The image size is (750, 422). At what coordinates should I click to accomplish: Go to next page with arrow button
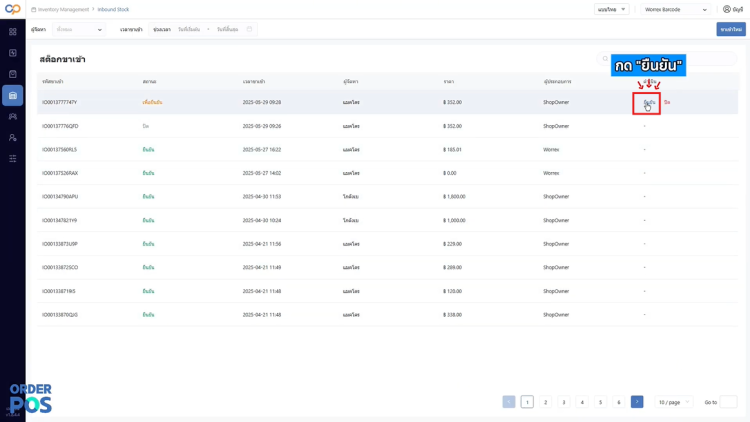click(x=637, y=402)
